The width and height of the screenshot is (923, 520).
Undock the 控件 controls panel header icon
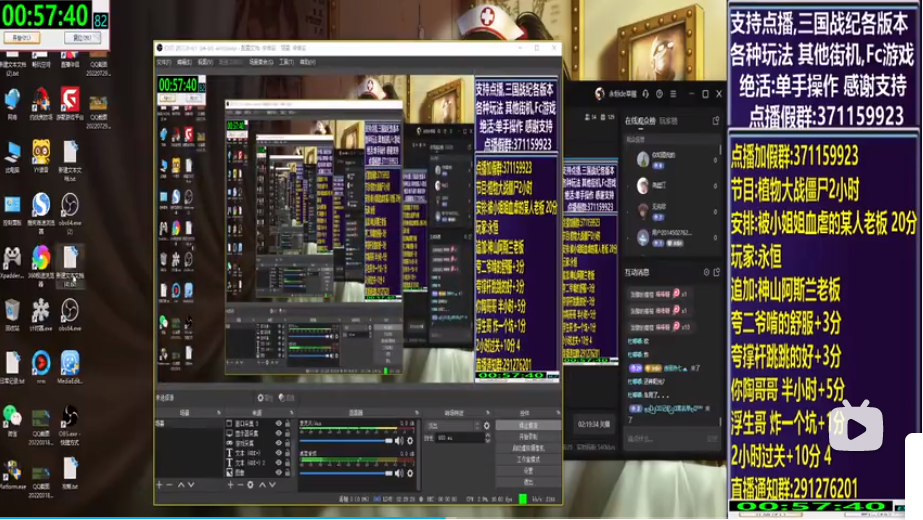point(557,413)
